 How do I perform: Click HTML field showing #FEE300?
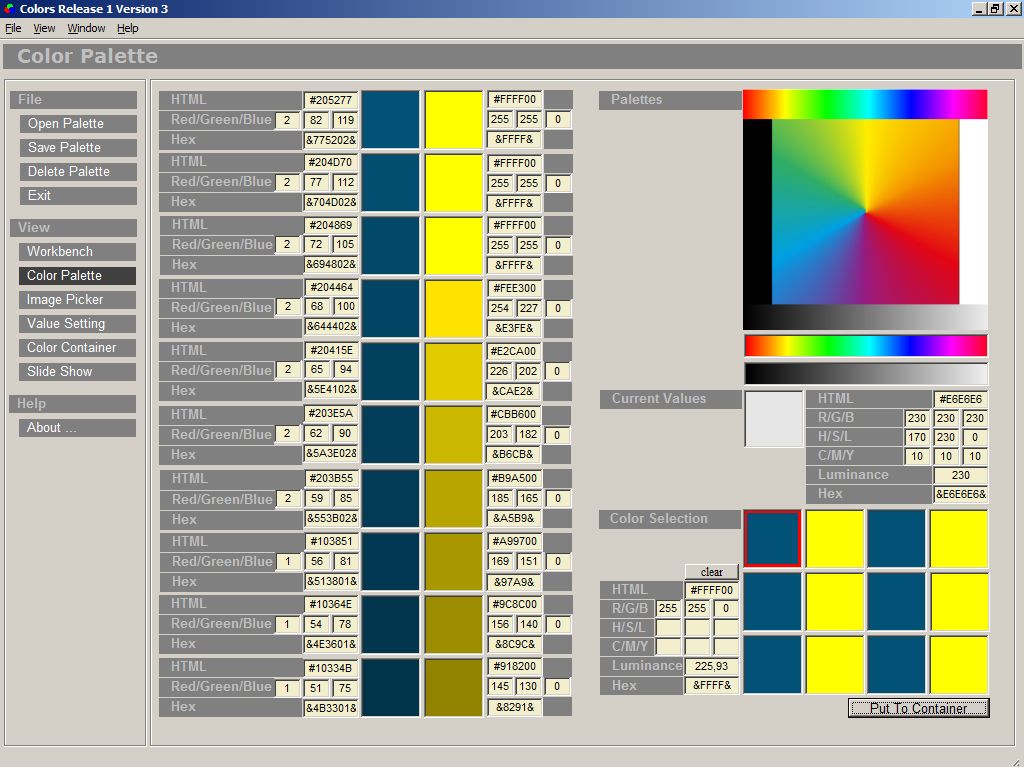pyautogui.click(x=515, y=288)
